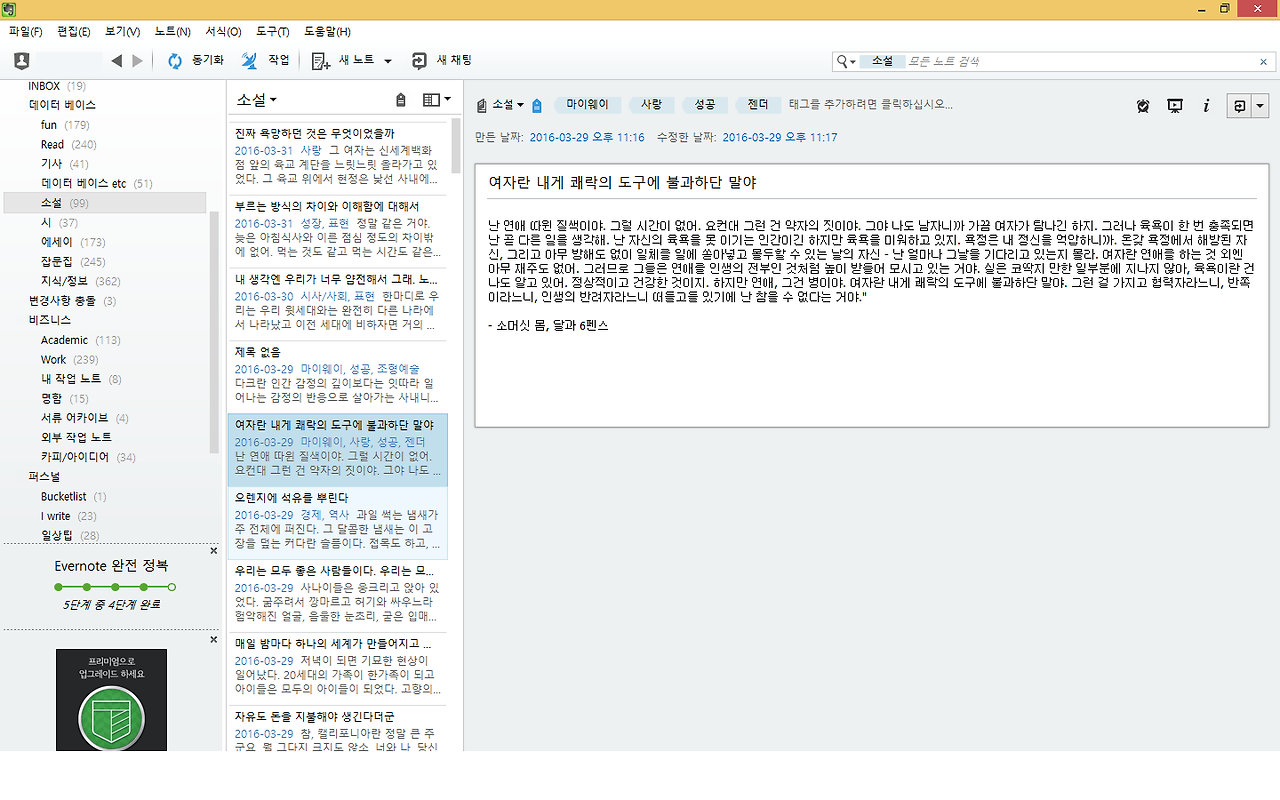Remove the 소설 search filter with the X
Screen dimensions: 1280x800
[1263, 61]
